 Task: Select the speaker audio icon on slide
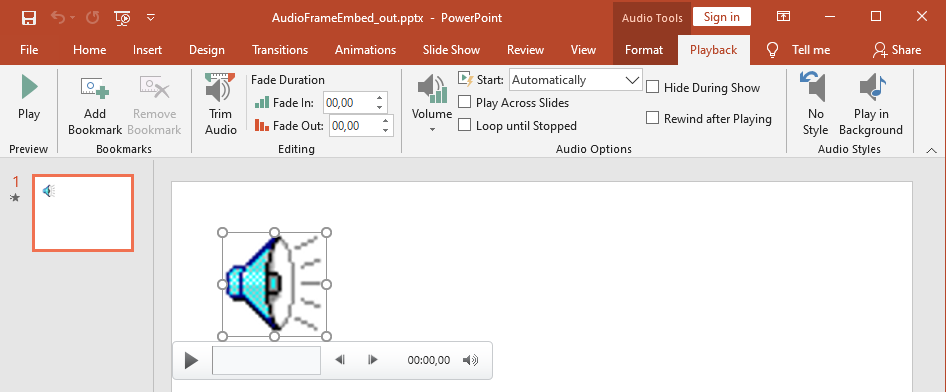pyautogui.click(x=274, y=284)
